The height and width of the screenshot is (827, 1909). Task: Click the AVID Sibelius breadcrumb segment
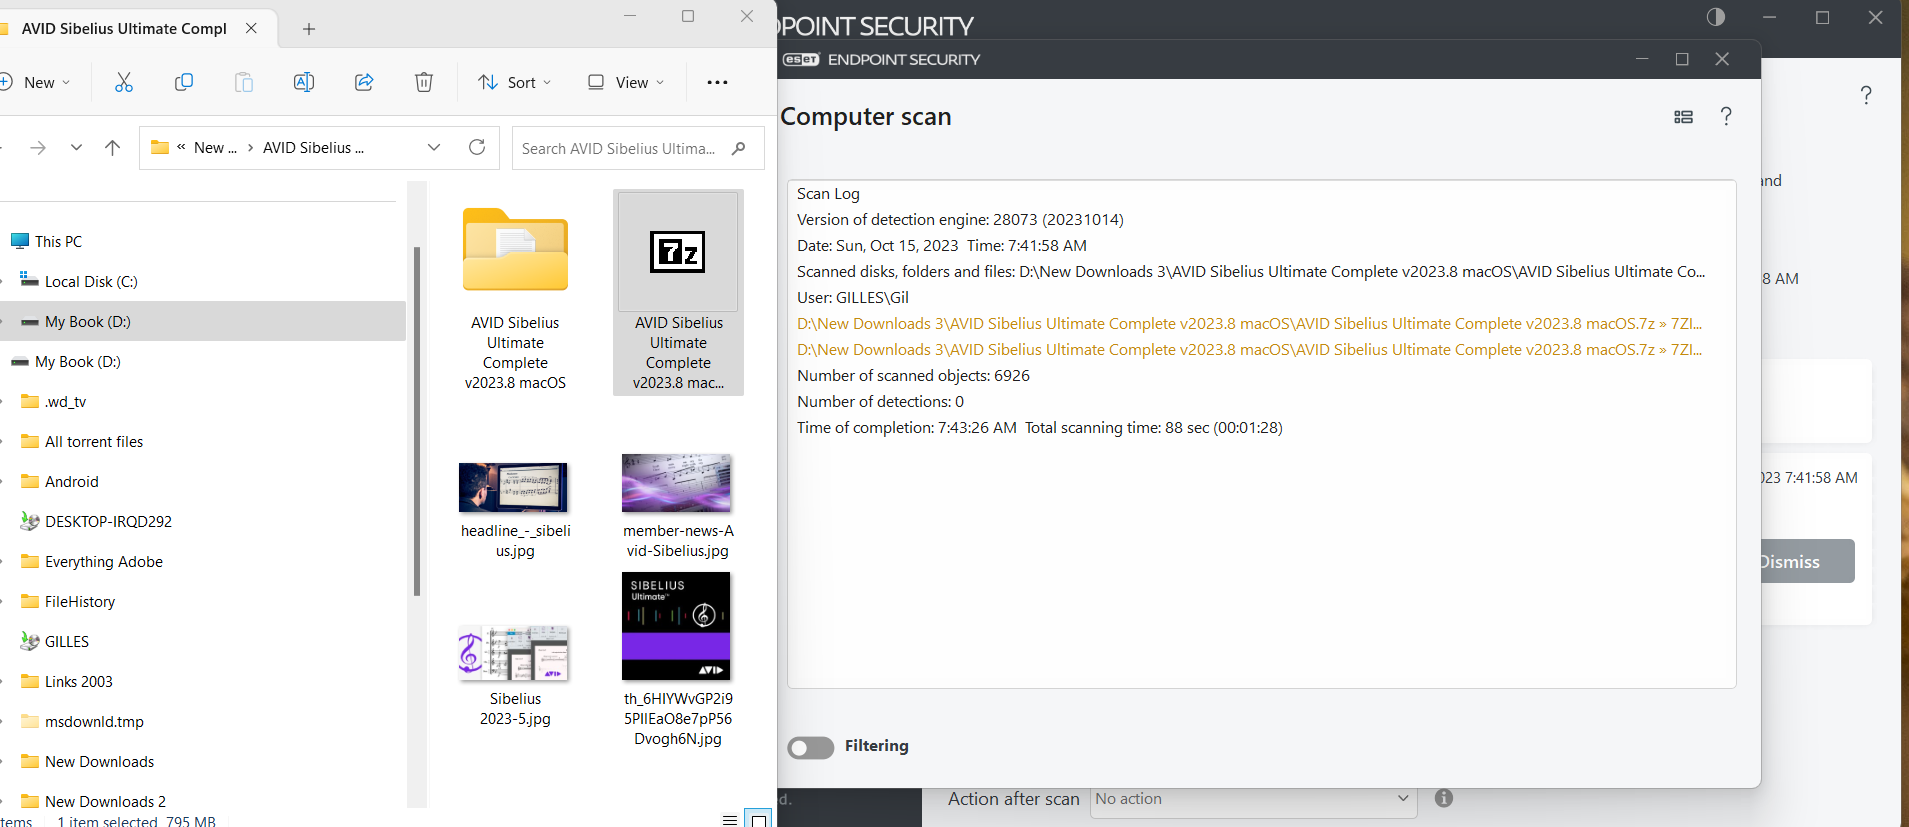tap(313, 148)
